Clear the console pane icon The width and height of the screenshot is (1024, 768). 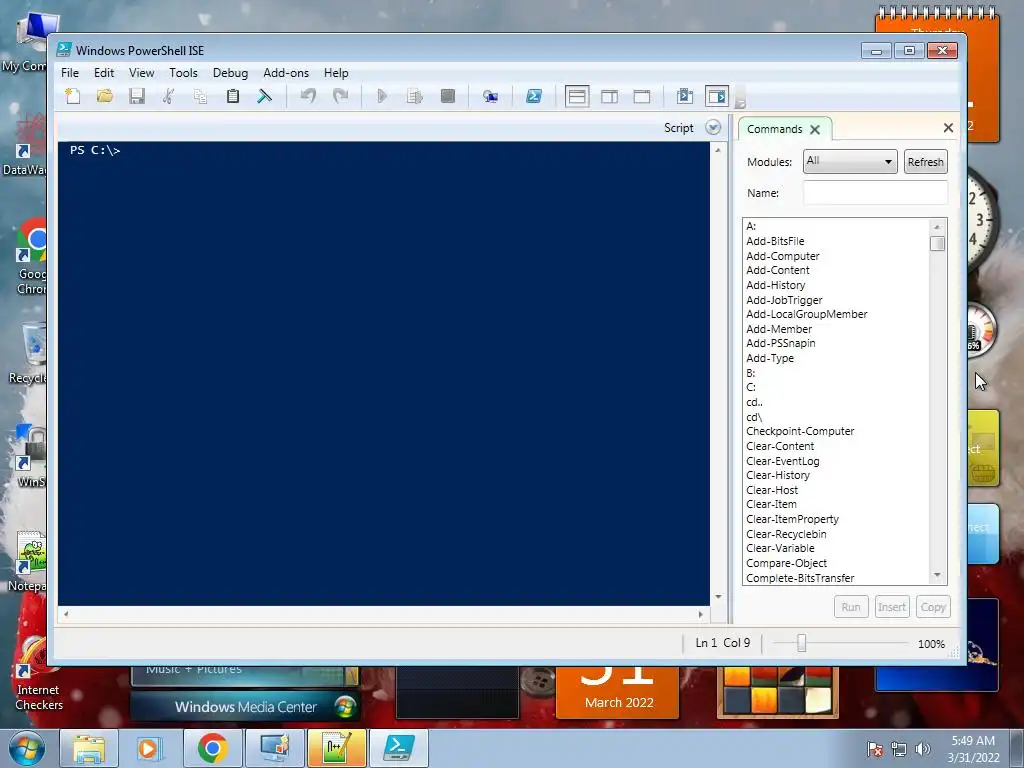click(264, 97)
